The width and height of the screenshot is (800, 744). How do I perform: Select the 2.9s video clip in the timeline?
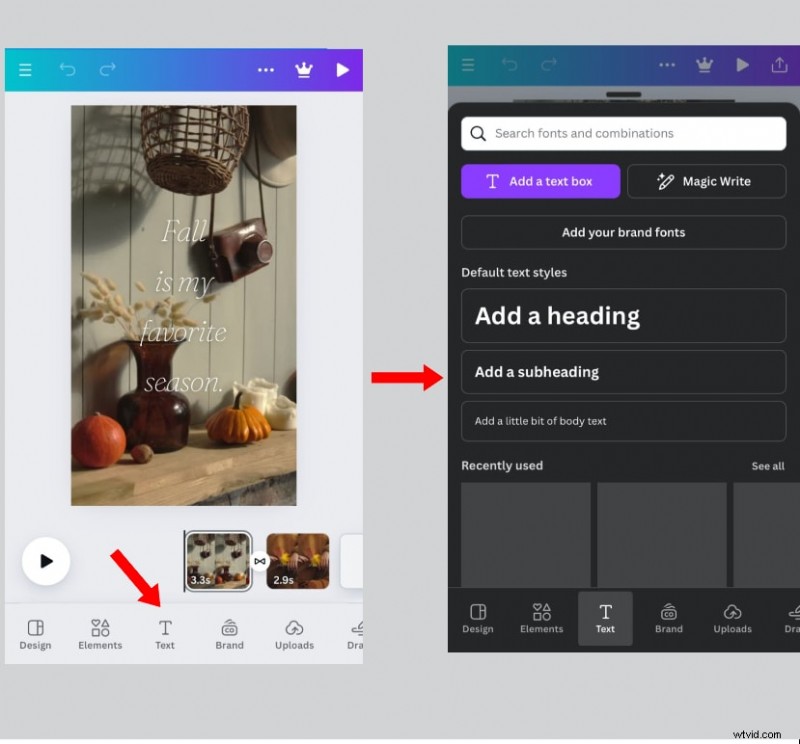pos(297,561)
